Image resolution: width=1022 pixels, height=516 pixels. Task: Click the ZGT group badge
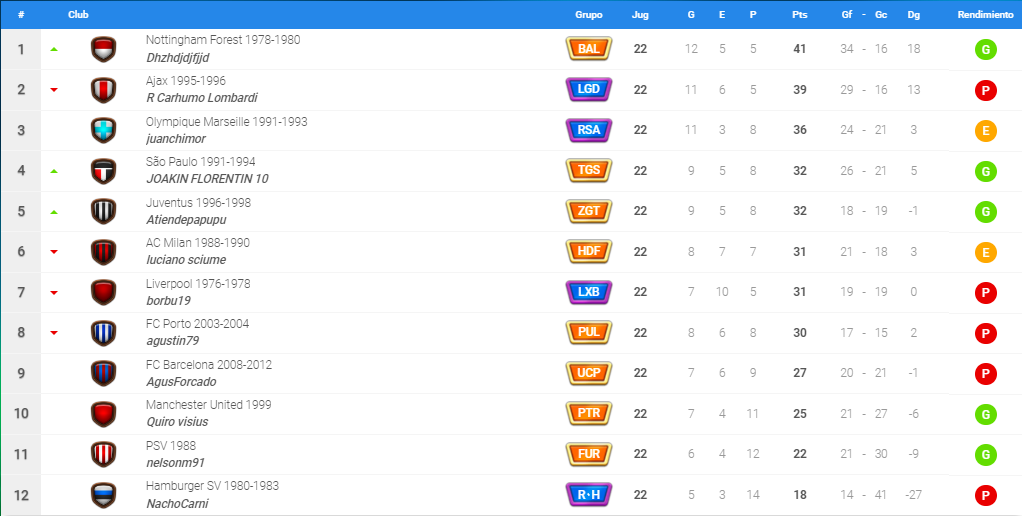click(589, 211)
